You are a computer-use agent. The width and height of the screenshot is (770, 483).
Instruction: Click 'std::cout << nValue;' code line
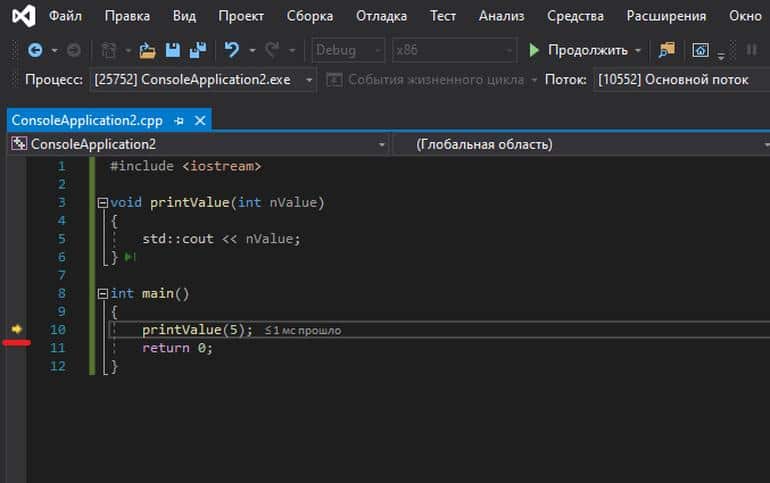click(x=221, y=239)
